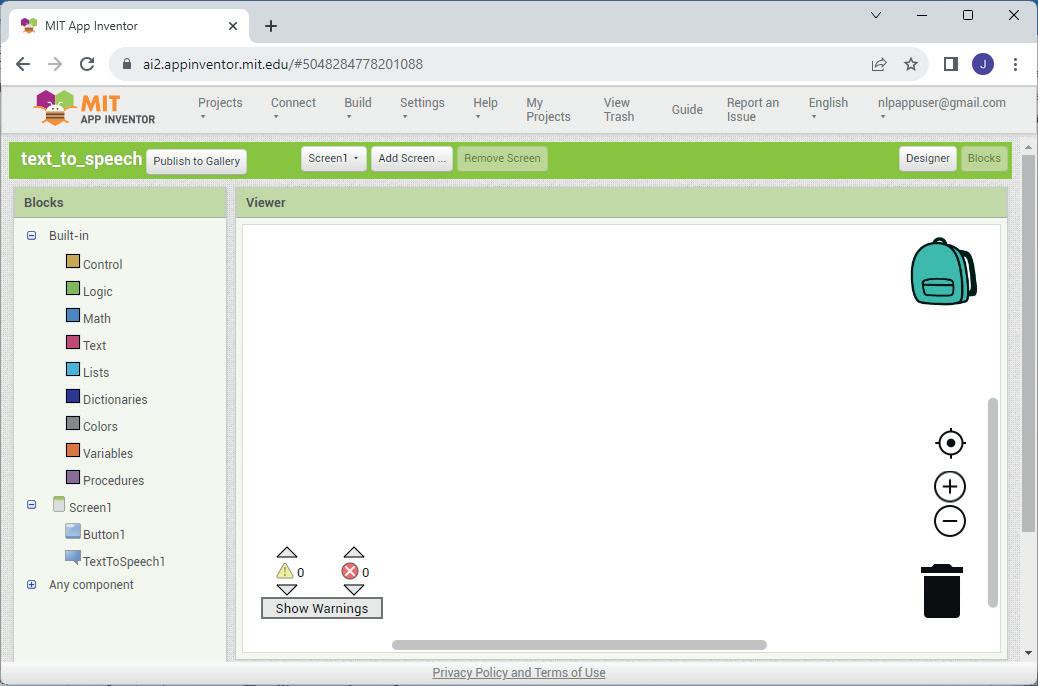Go to next warning down arrow
This screenshot has height=686, width=1038.
287,589
